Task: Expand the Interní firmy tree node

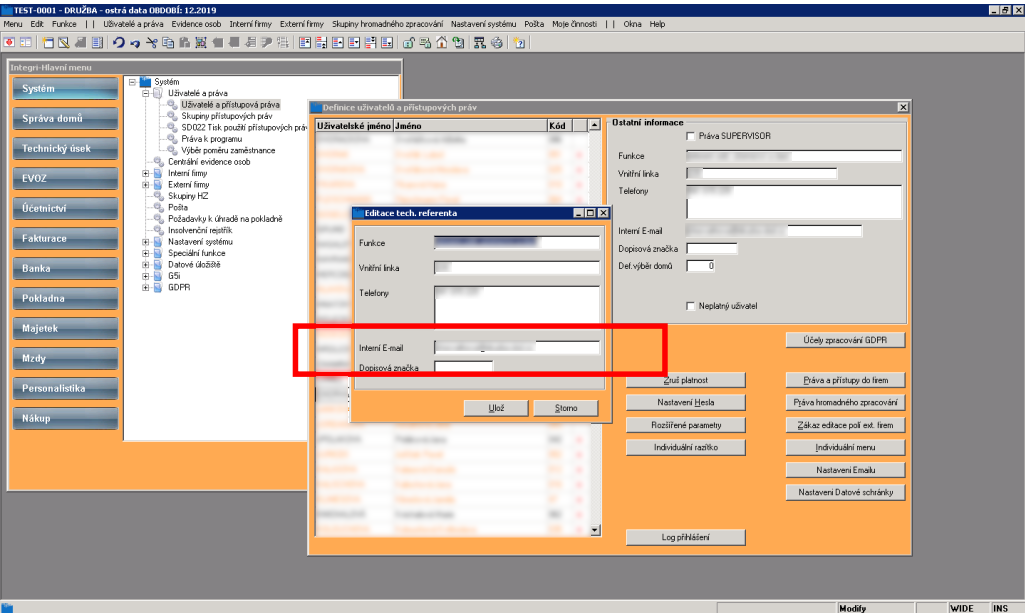Action: [146, 173]
